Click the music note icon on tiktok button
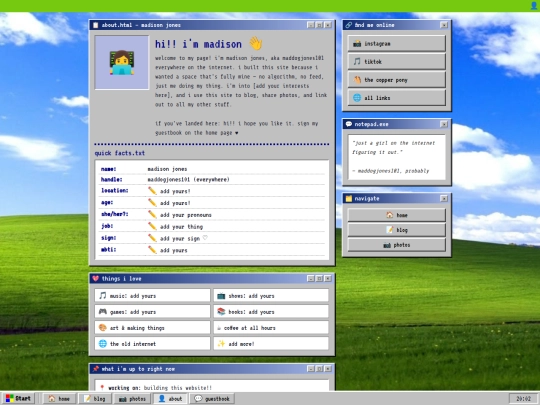Image resolution: width=540 pixels, height=405 pixels. (357, 62)
